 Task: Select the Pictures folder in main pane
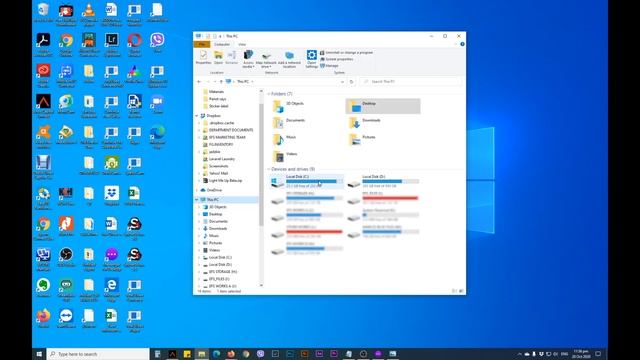tap(383, 139)
